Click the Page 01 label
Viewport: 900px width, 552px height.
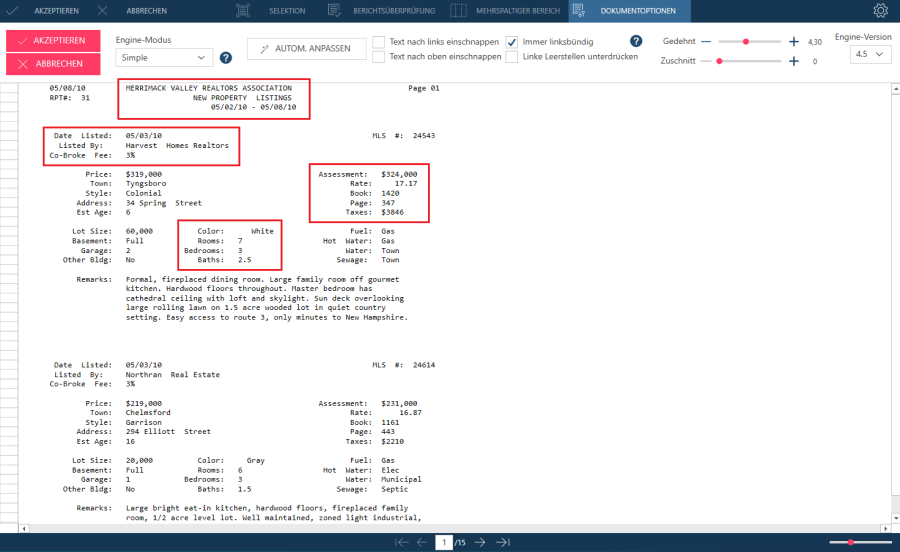pos(424,88)
